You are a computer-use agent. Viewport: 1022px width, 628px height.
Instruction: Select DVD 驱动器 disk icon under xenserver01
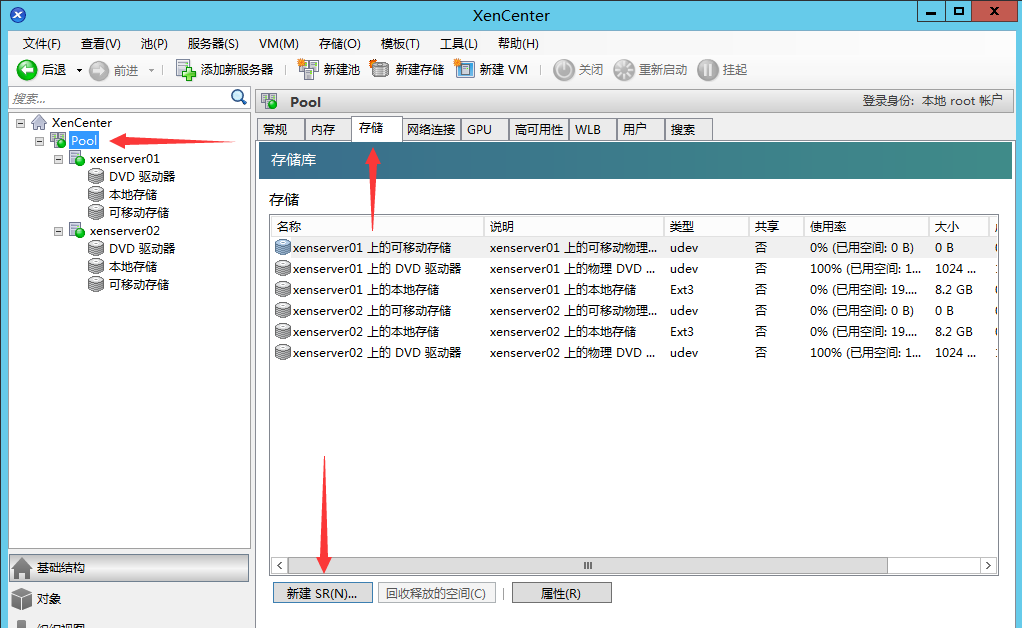click(x=96, y=176)
